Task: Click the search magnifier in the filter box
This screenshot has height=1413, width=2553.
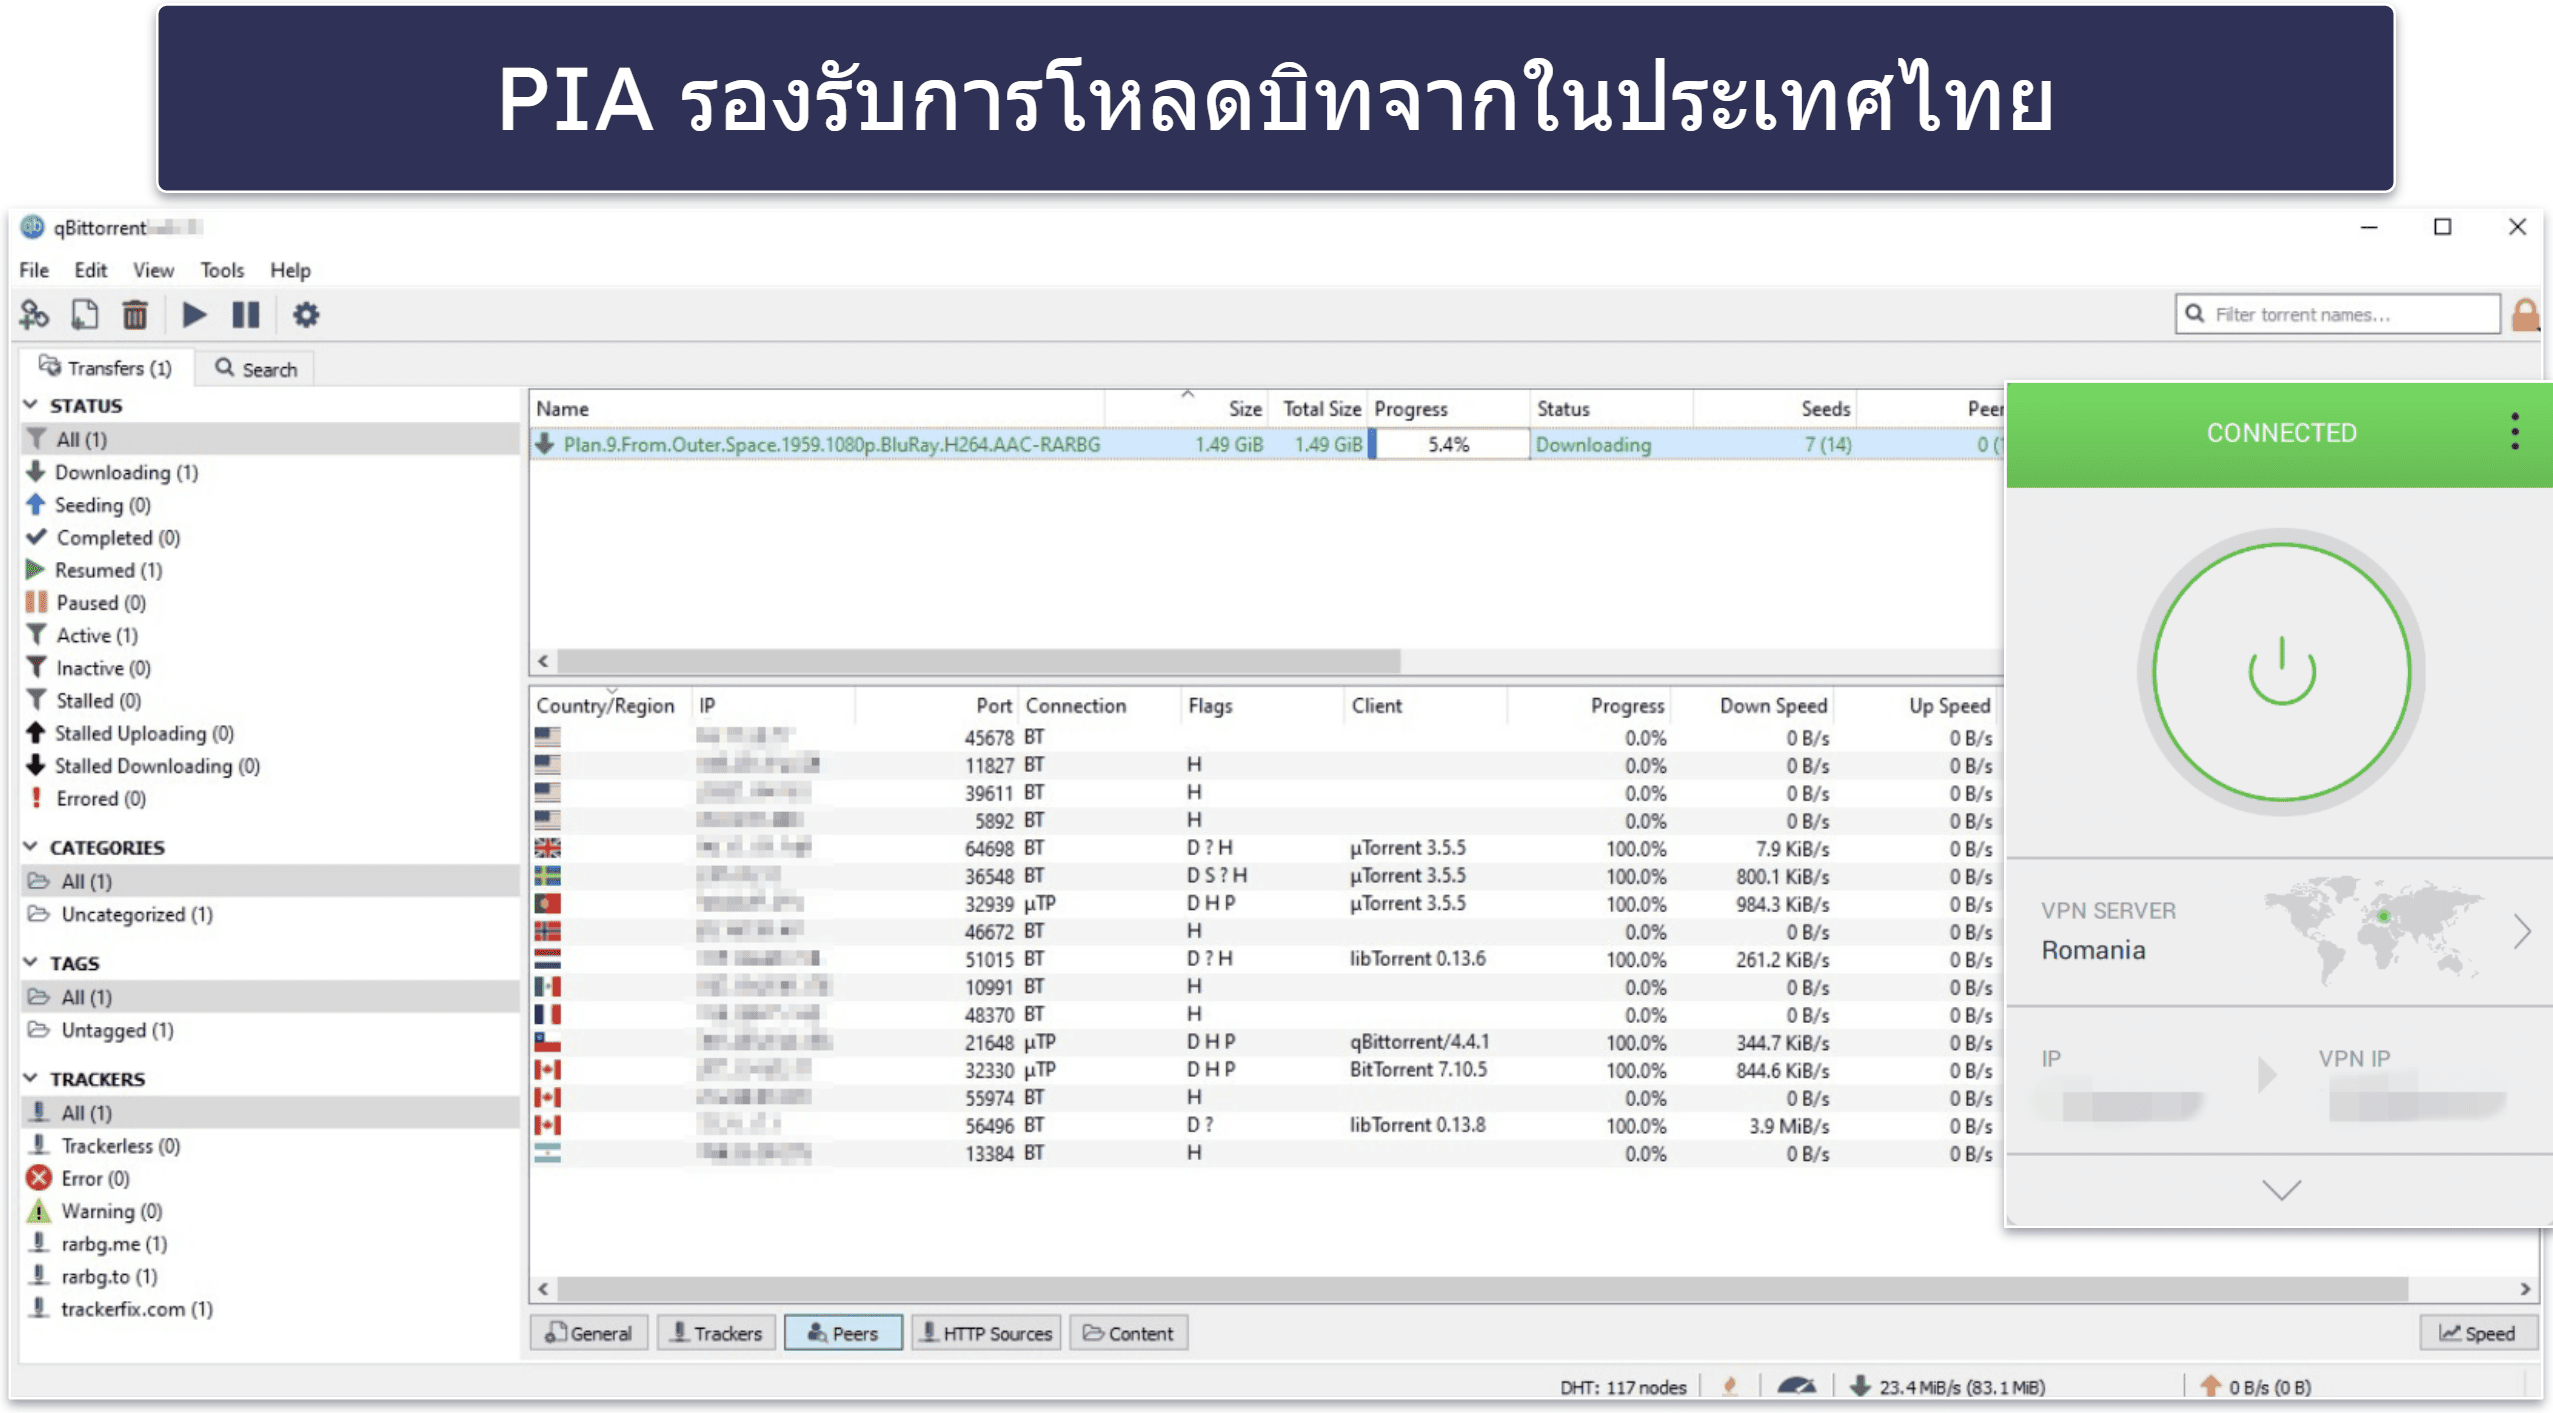Action: tap(2194, 314)
